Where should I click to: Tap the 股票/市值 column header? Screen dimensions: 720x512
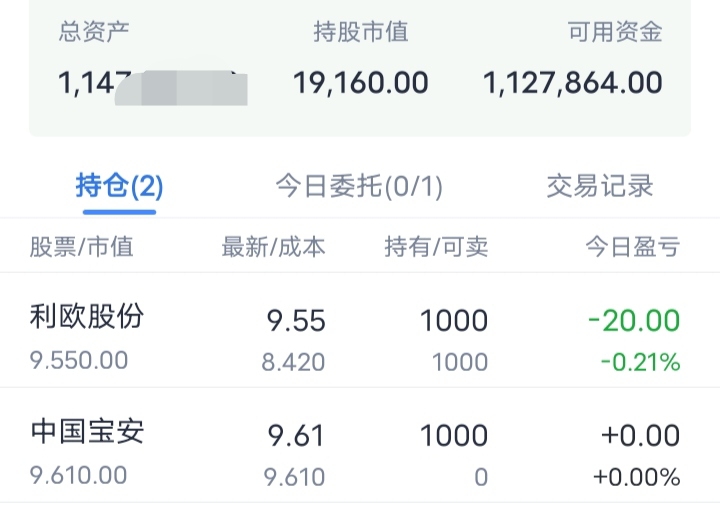tap(82, 247)
